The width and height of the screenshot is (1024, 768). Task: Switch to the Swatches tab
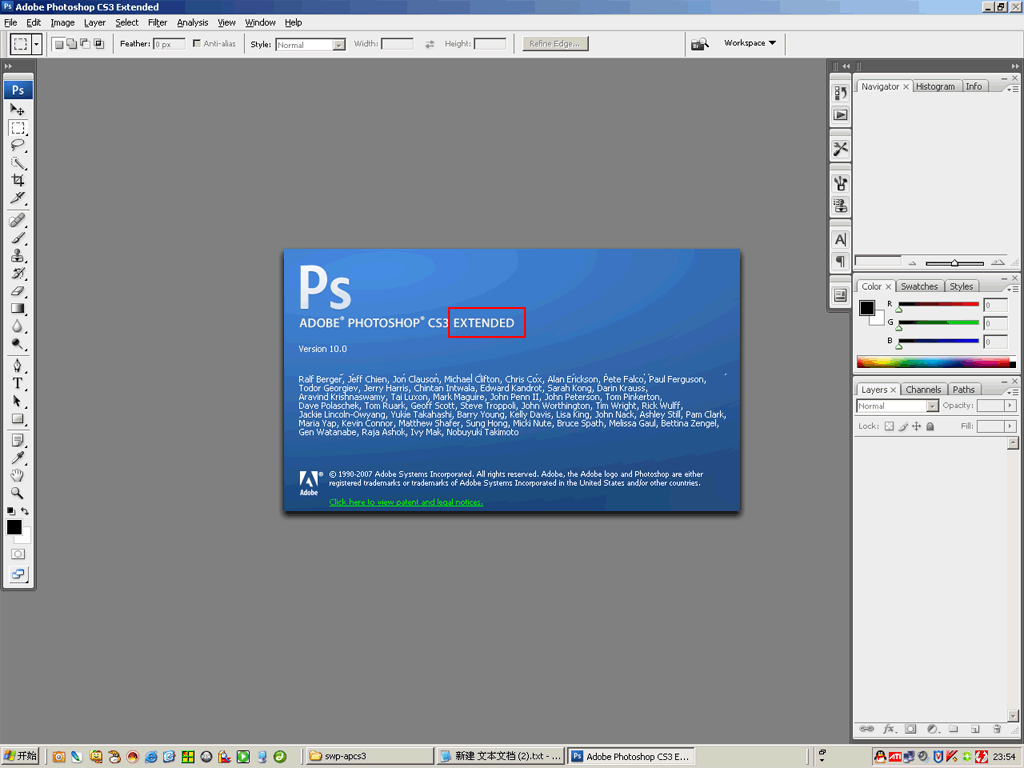click(x=919, y=286)
